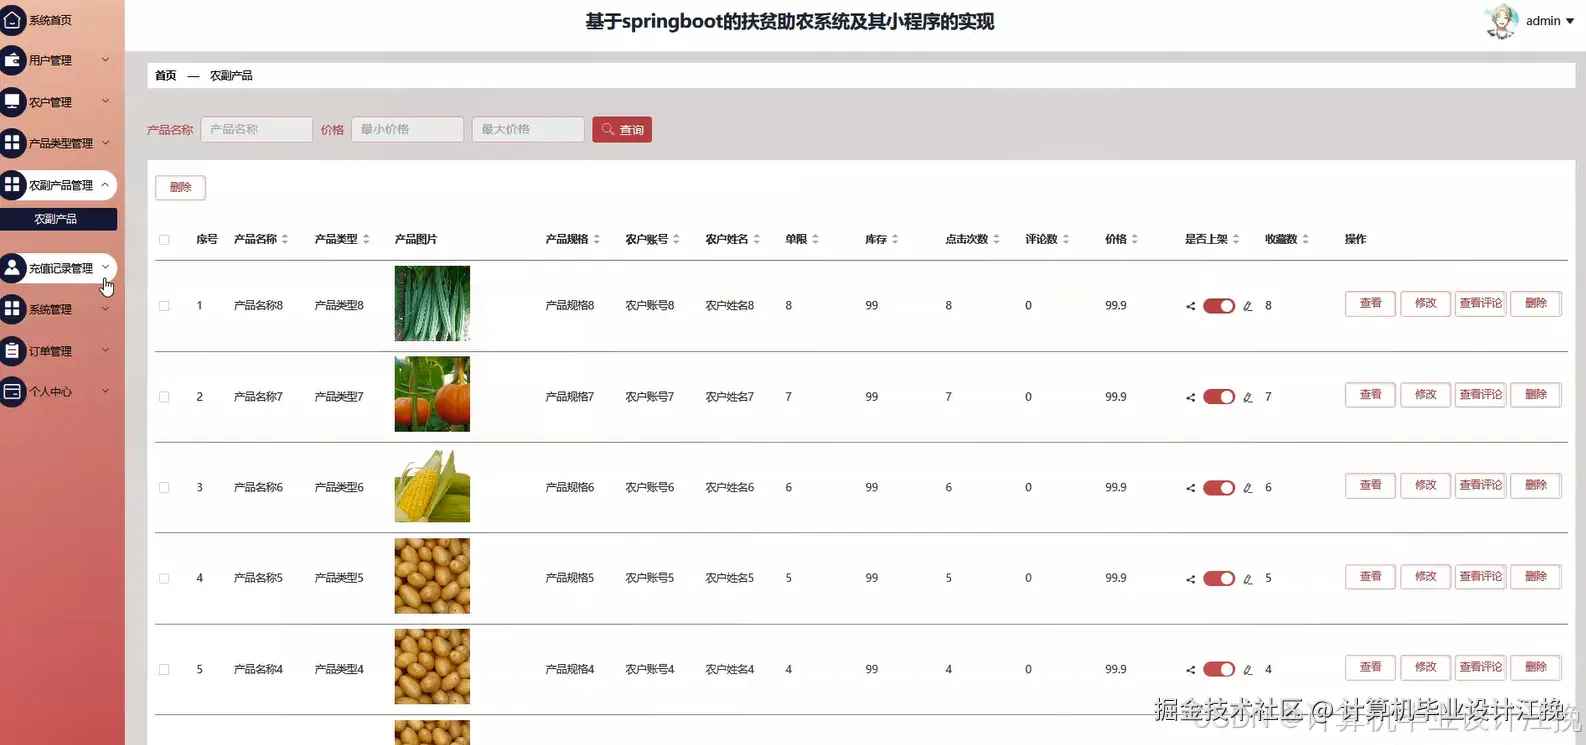Check the row 1 产品名称8 checkbox

click(x=164, y=306)
